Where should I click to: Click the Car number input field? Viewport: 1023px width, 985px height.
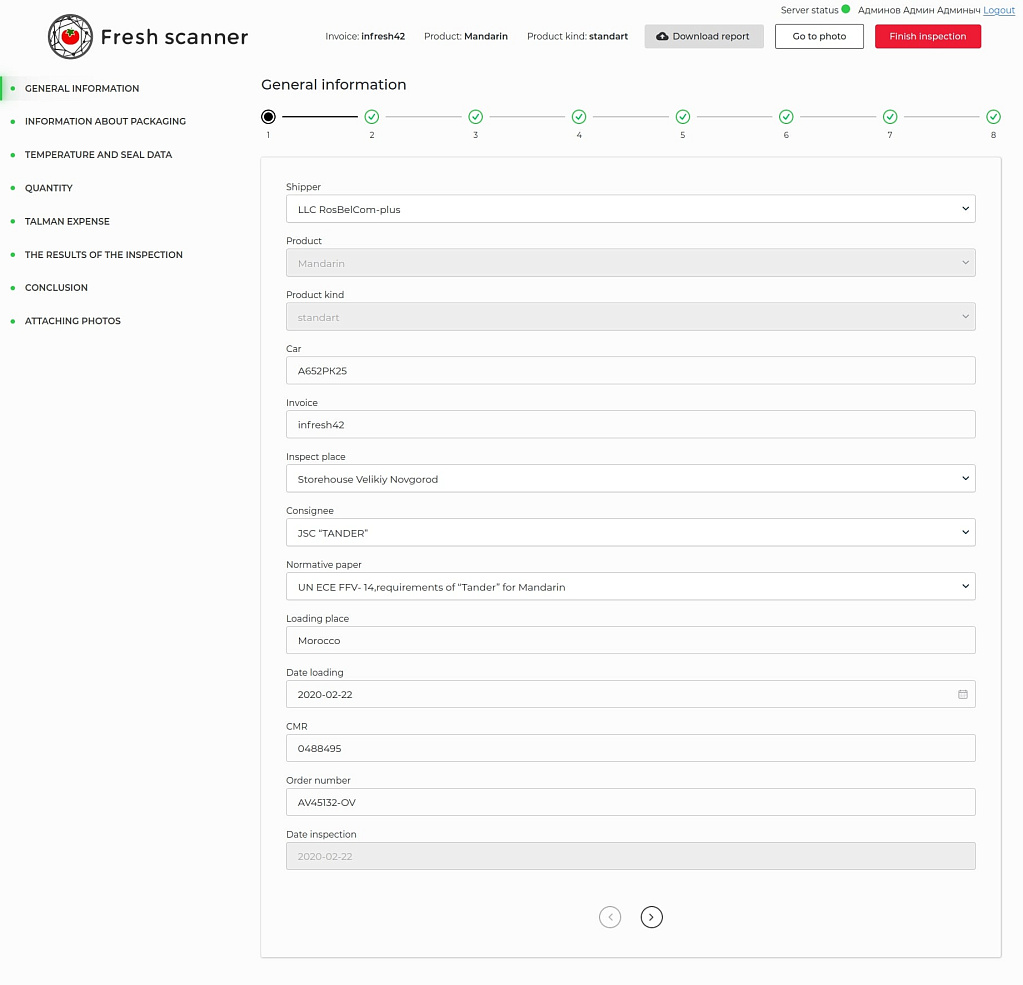click(x=630, y=371)
